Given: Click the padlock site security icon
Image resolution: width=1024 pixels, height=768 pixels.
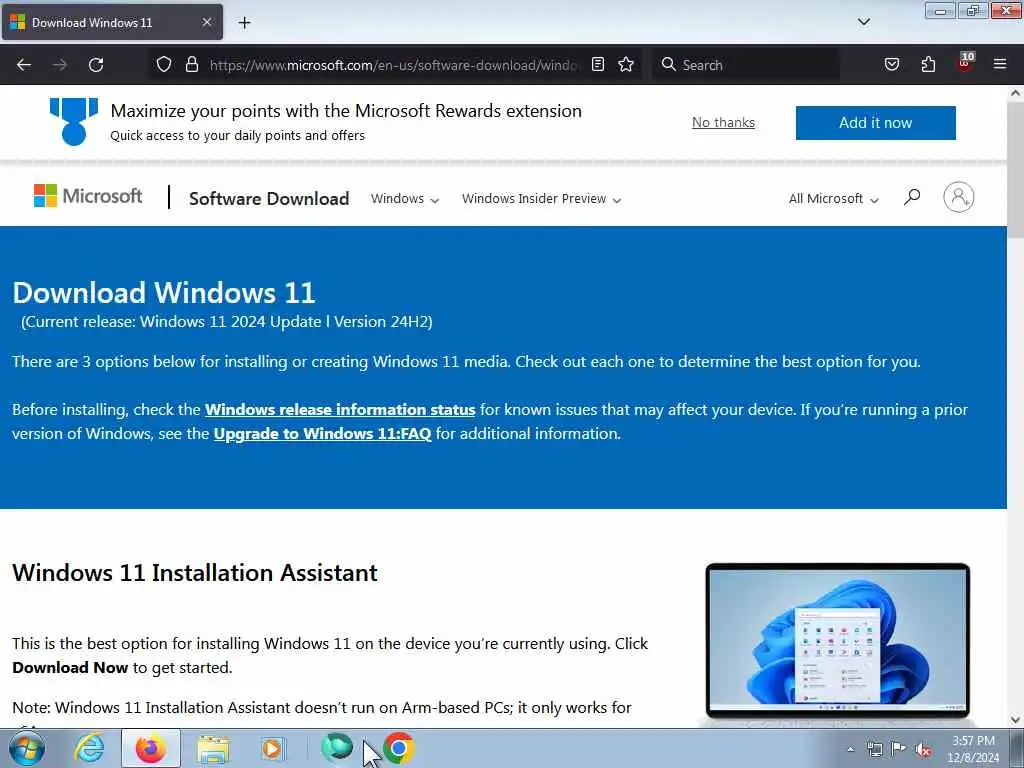Looking at the screenshot, I should [191, 64].
